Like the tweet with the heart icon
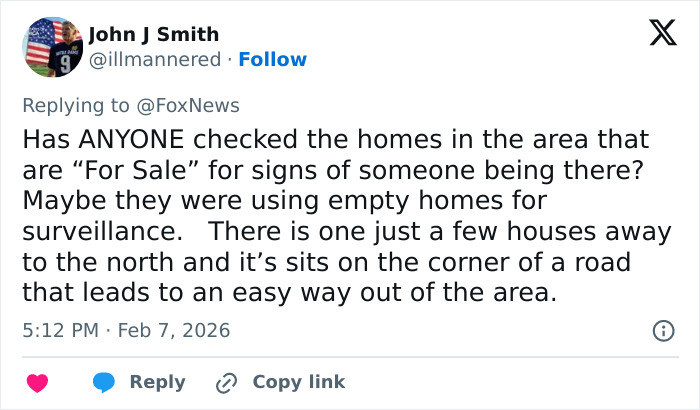 pos(37,382)
